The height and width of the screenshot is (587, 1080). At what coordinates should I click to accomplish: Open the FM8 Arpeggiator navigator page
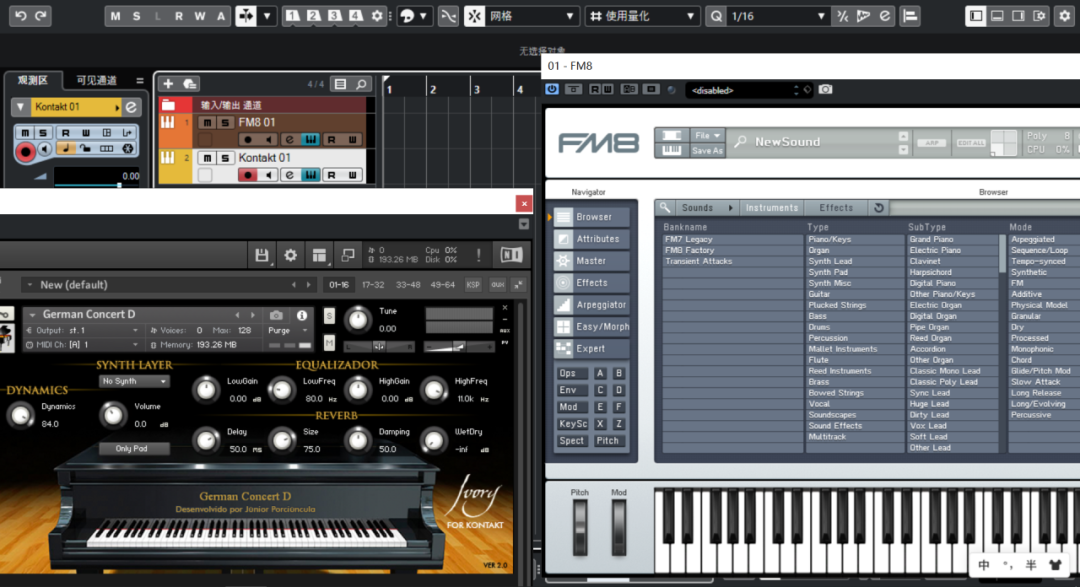pyautogui.click(x=592, y=305)
